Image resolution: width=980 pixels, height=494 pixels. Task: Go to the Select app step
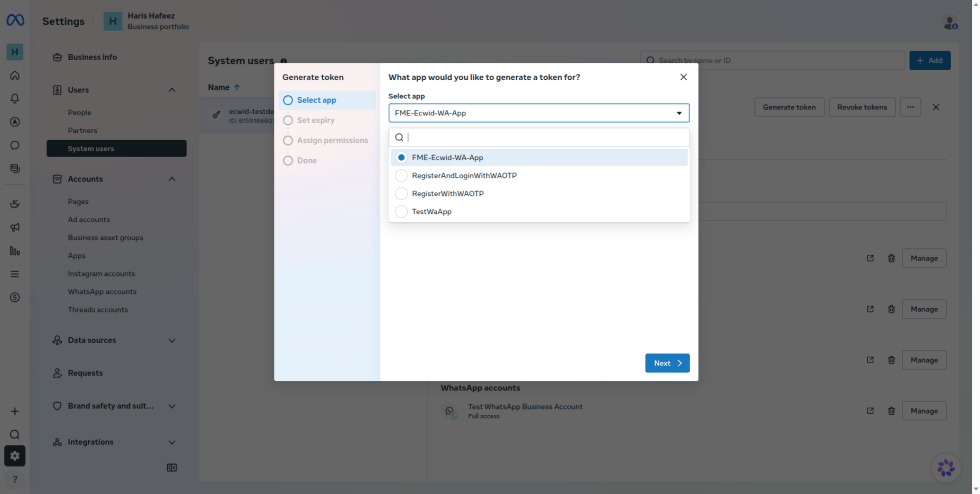coord(327,100)
